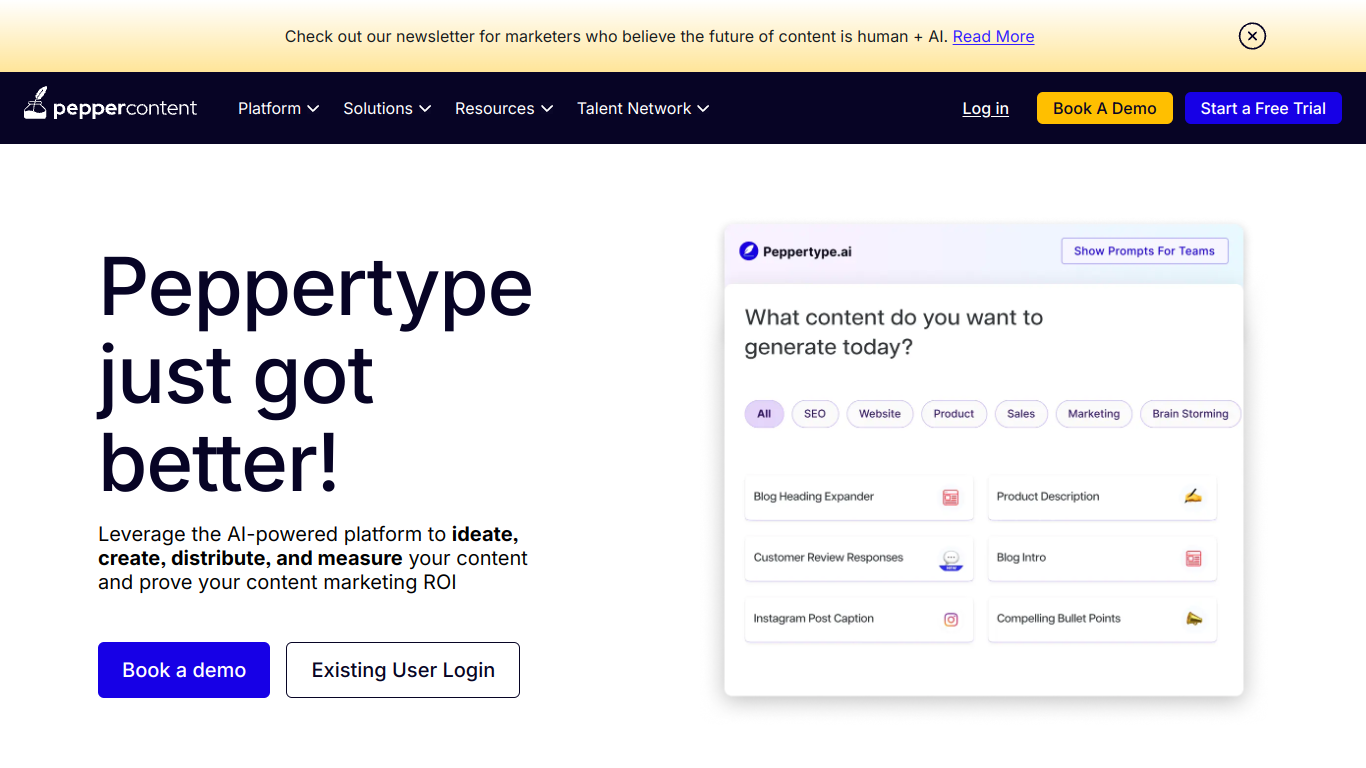
Task: Open the Read More newsletter link
Action: 993,36
